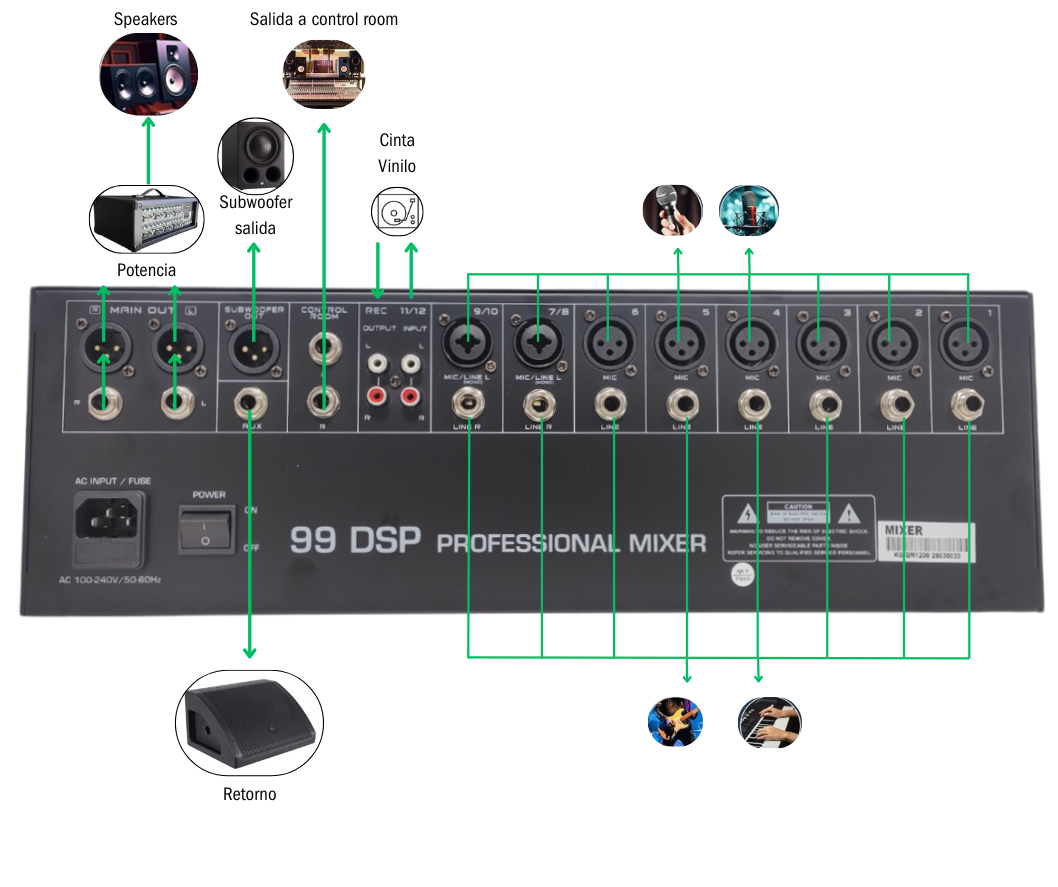The width and height of the screenshot is (1058, 887).
Task: Click the MIXER barcode sticker
Action: tap(926, 541)
